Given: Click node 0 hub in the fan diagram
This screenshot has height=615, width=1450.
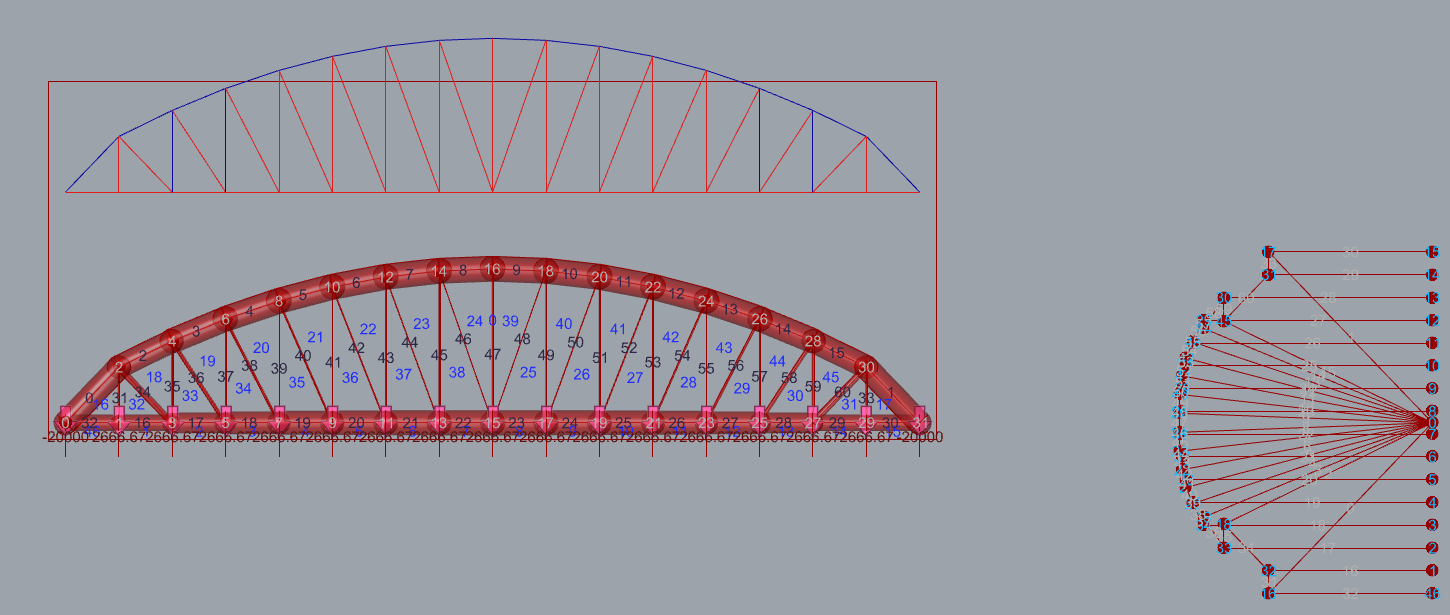Looking at the screenshot, I should click(1430, 420).
